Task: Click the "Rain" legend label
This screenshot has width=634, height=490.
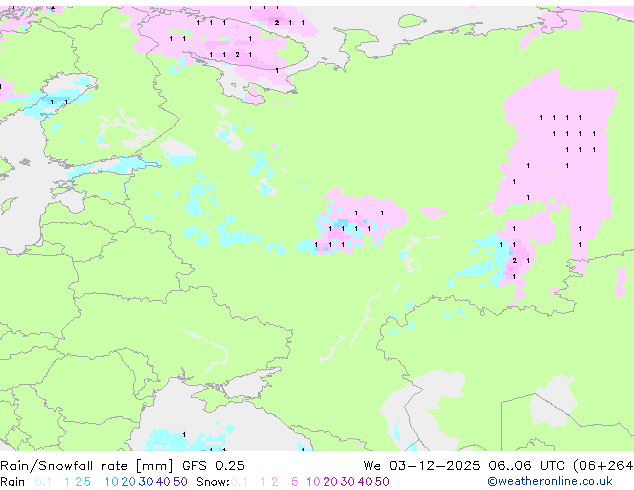Action: pyautogui.click(x=12, y=482)
